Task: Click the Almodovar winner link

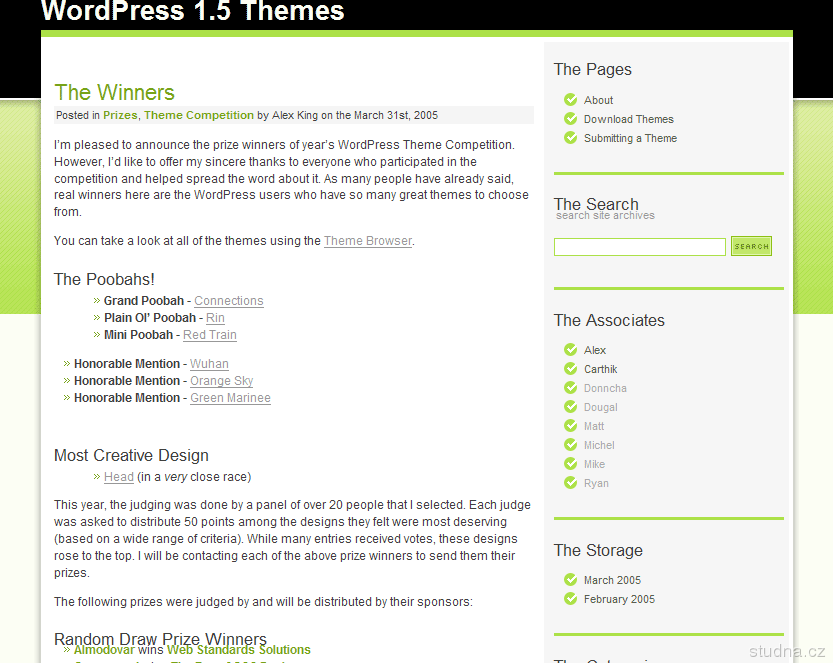Action: pyautogui.click(x=104, y=650)
